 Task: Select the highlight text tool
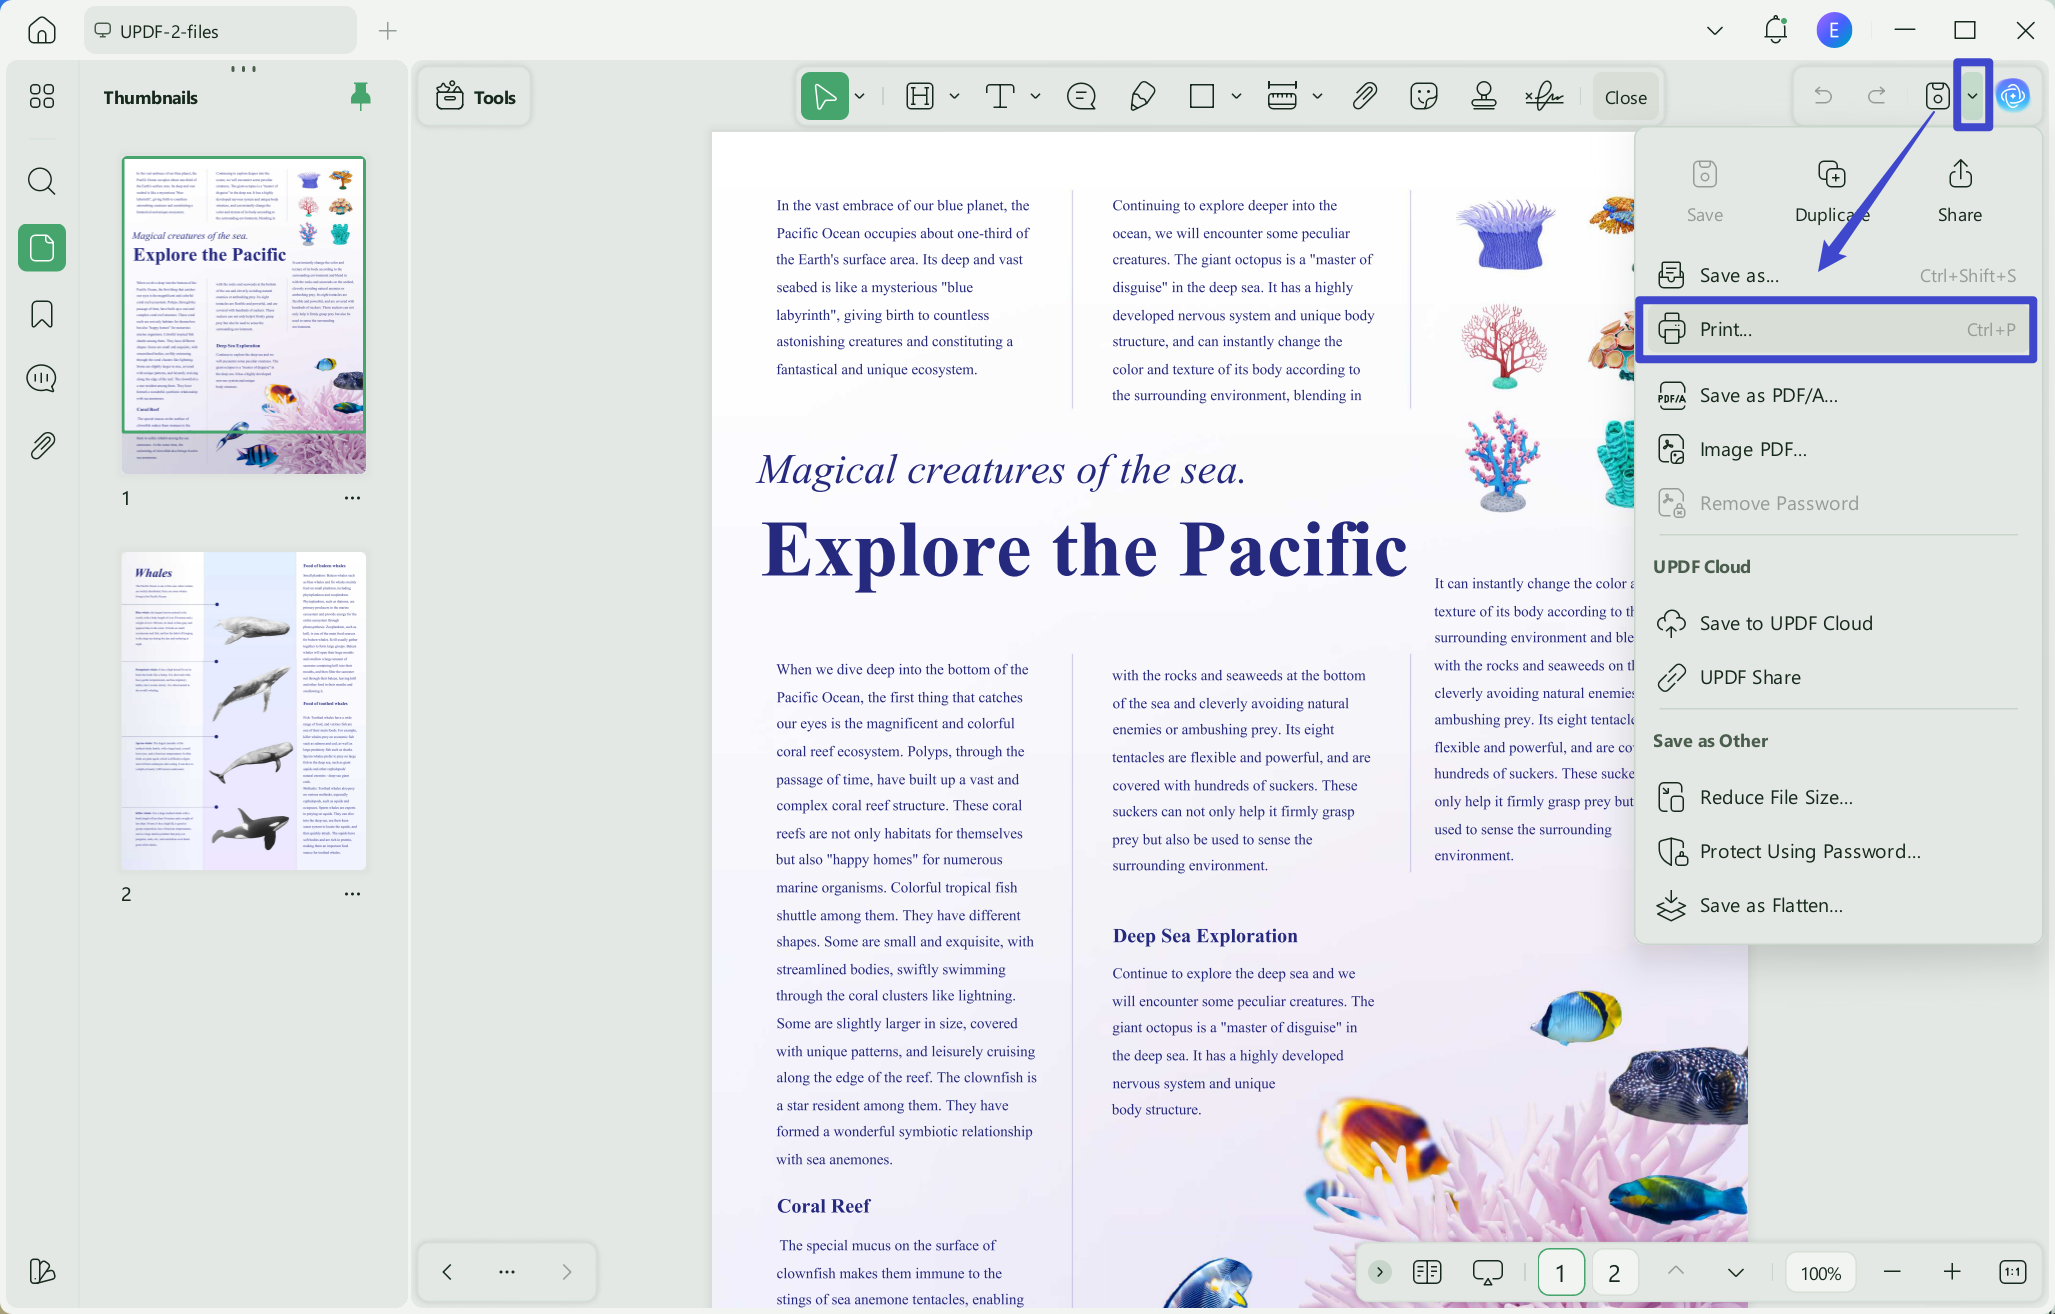(919, 96)
